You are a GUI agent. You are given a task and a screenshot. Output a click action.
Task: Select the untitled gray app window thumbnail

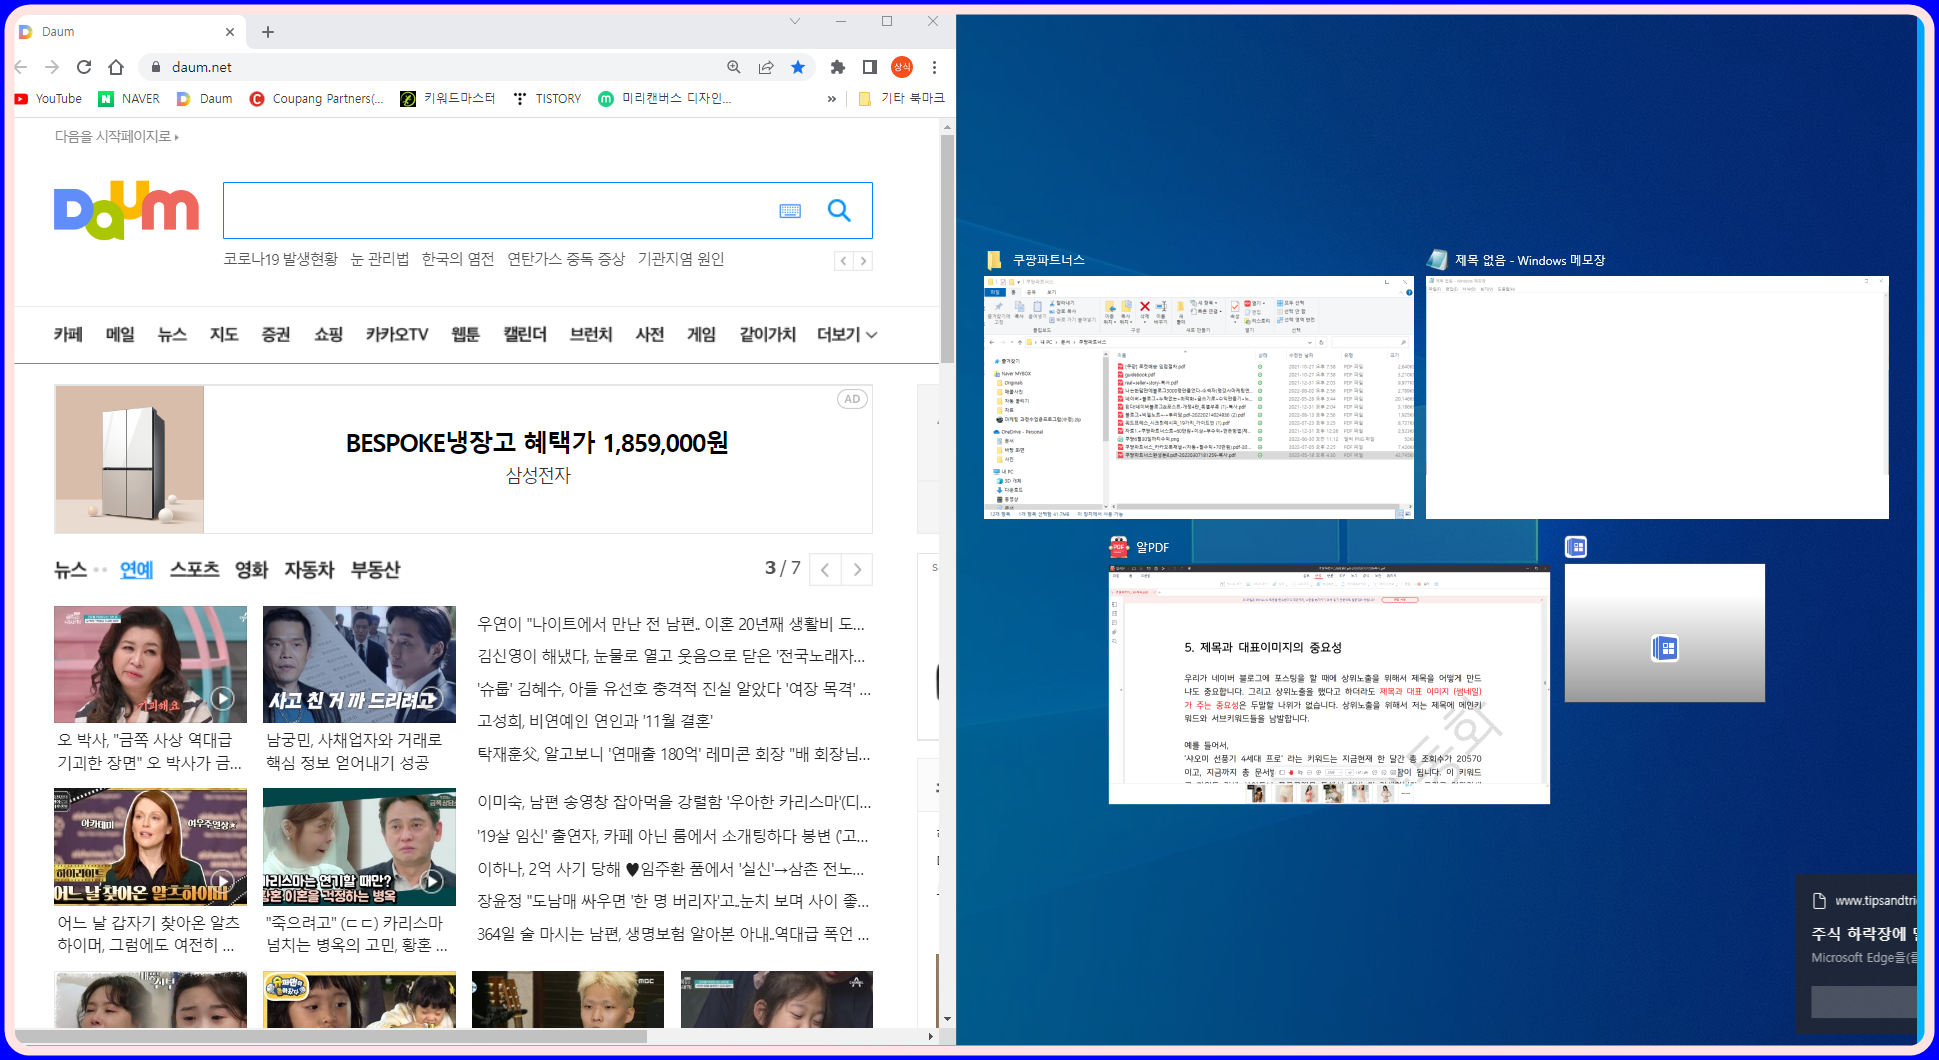(1664, 632)
